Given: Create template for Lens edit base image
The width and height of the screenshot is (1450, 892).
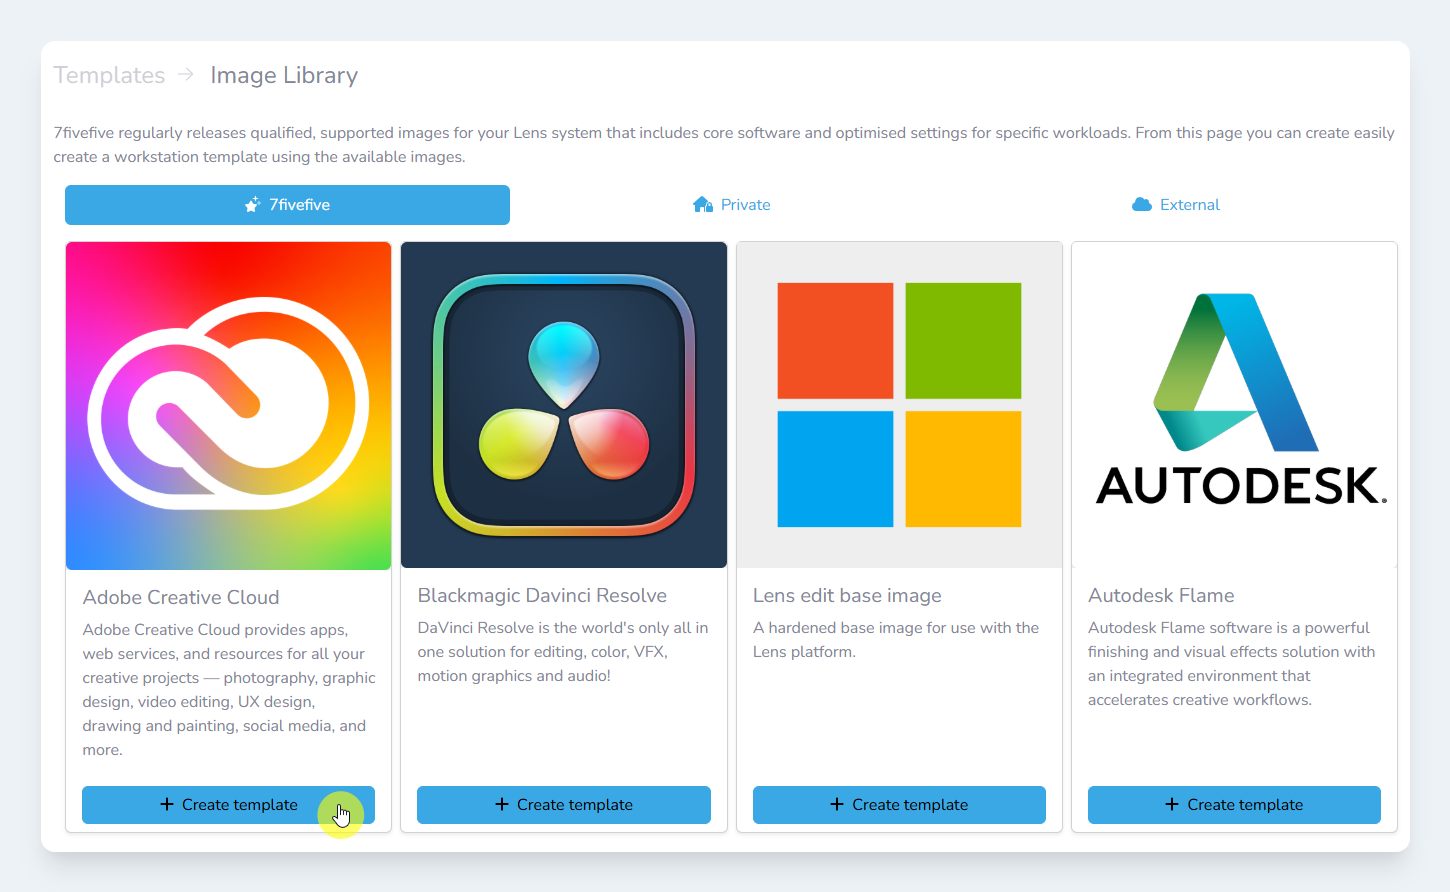Looking at the screenshot, I should [x=899, y=805].
